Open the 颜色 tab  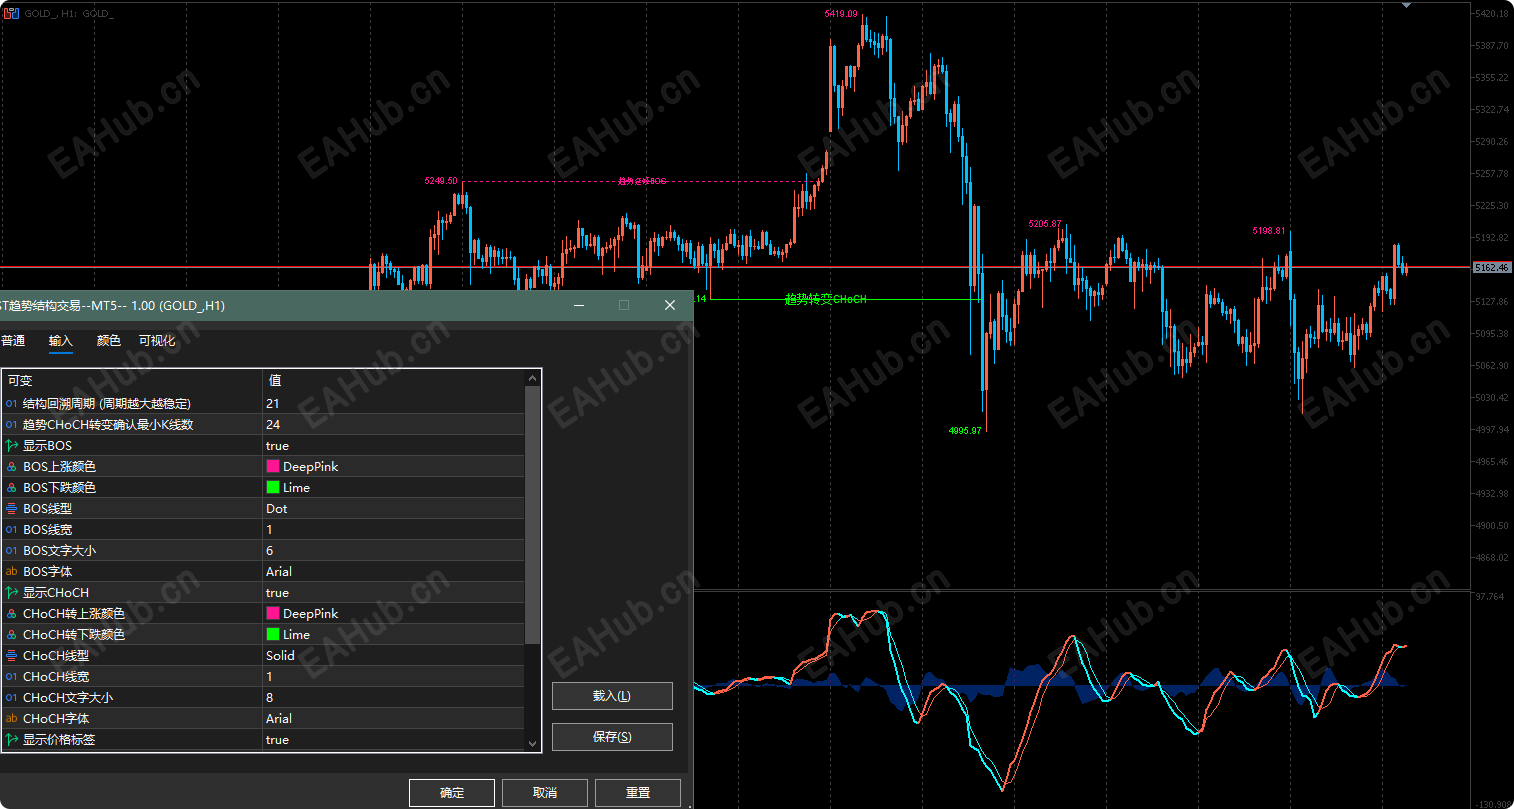coord(109,341)
